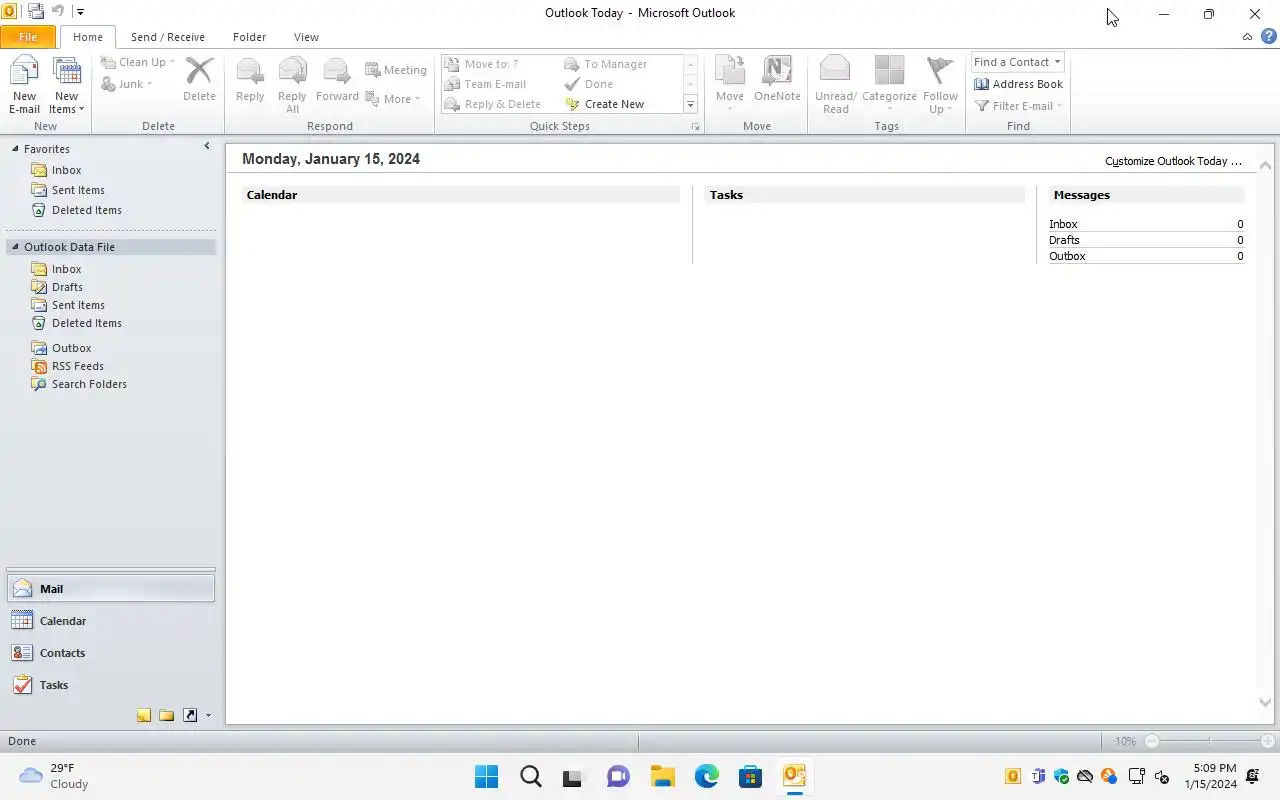Select the RSS Feeds folder
This screenshot has height=800, width=1280.
click(77, 366)
